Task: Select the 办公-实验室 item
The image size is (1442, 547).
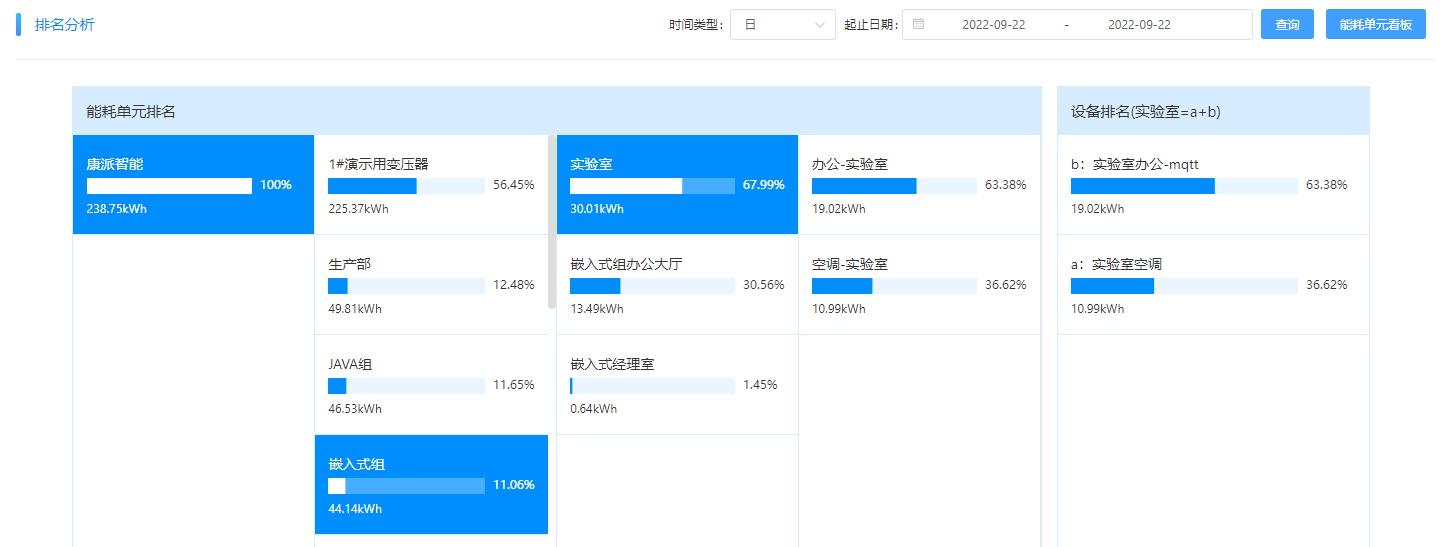Action: (x=919, y=185)
